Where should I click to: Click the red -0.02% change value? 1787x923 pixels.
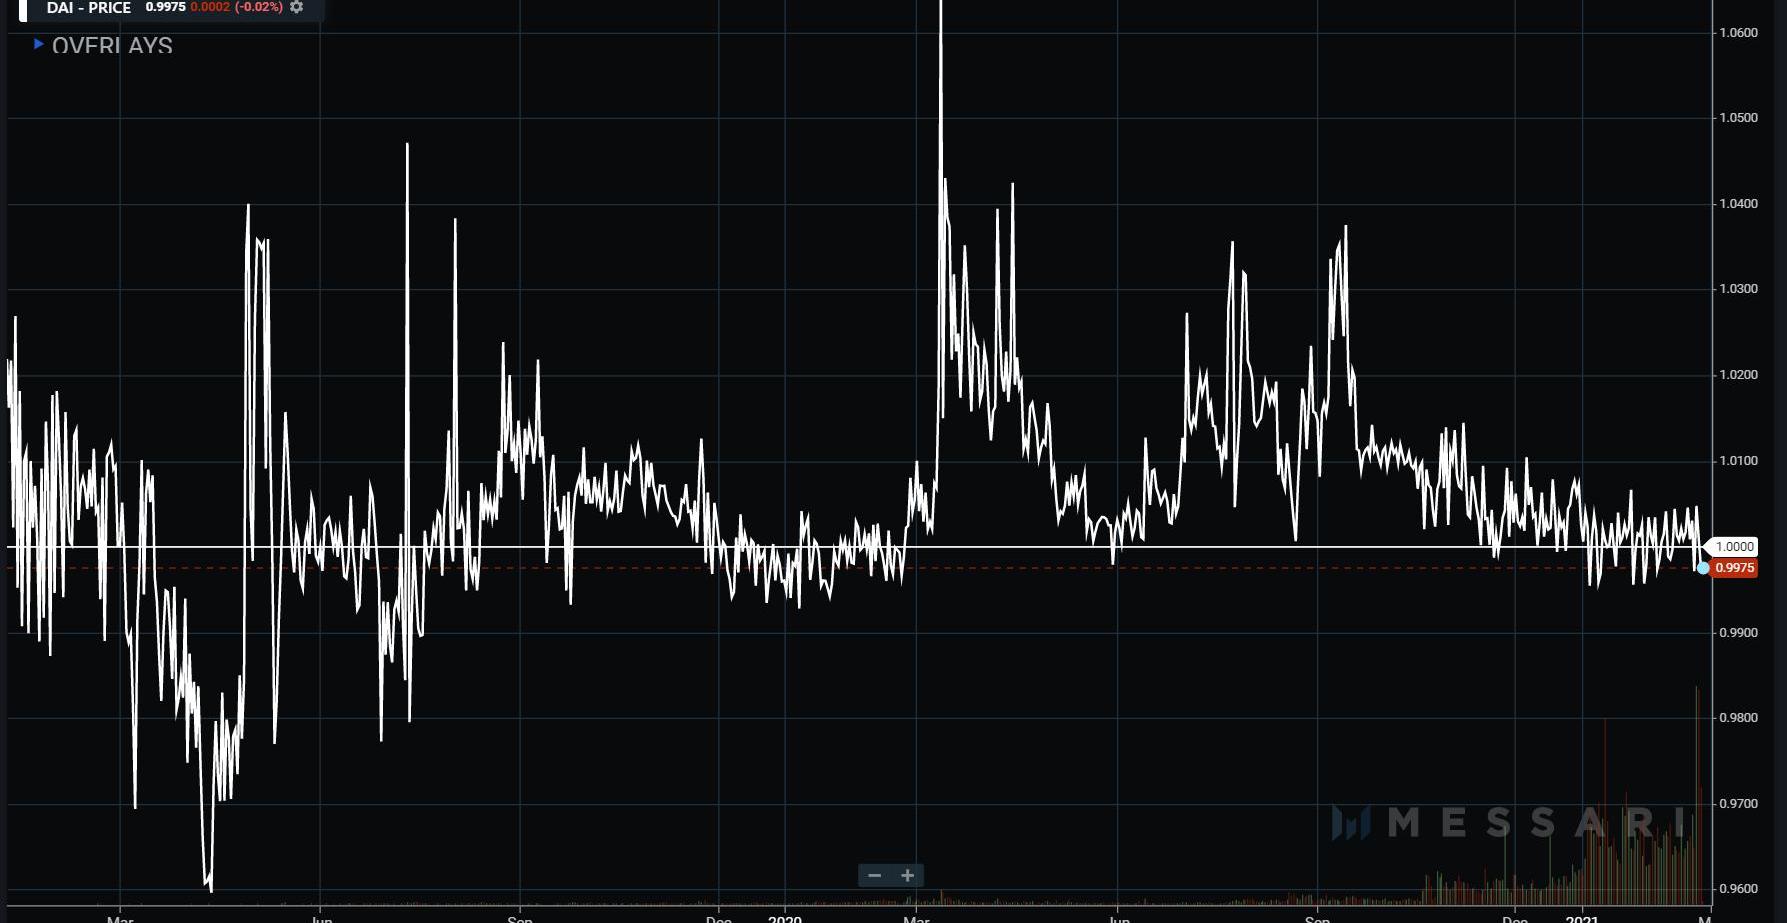pyautogui.click(x=259, y=7)
